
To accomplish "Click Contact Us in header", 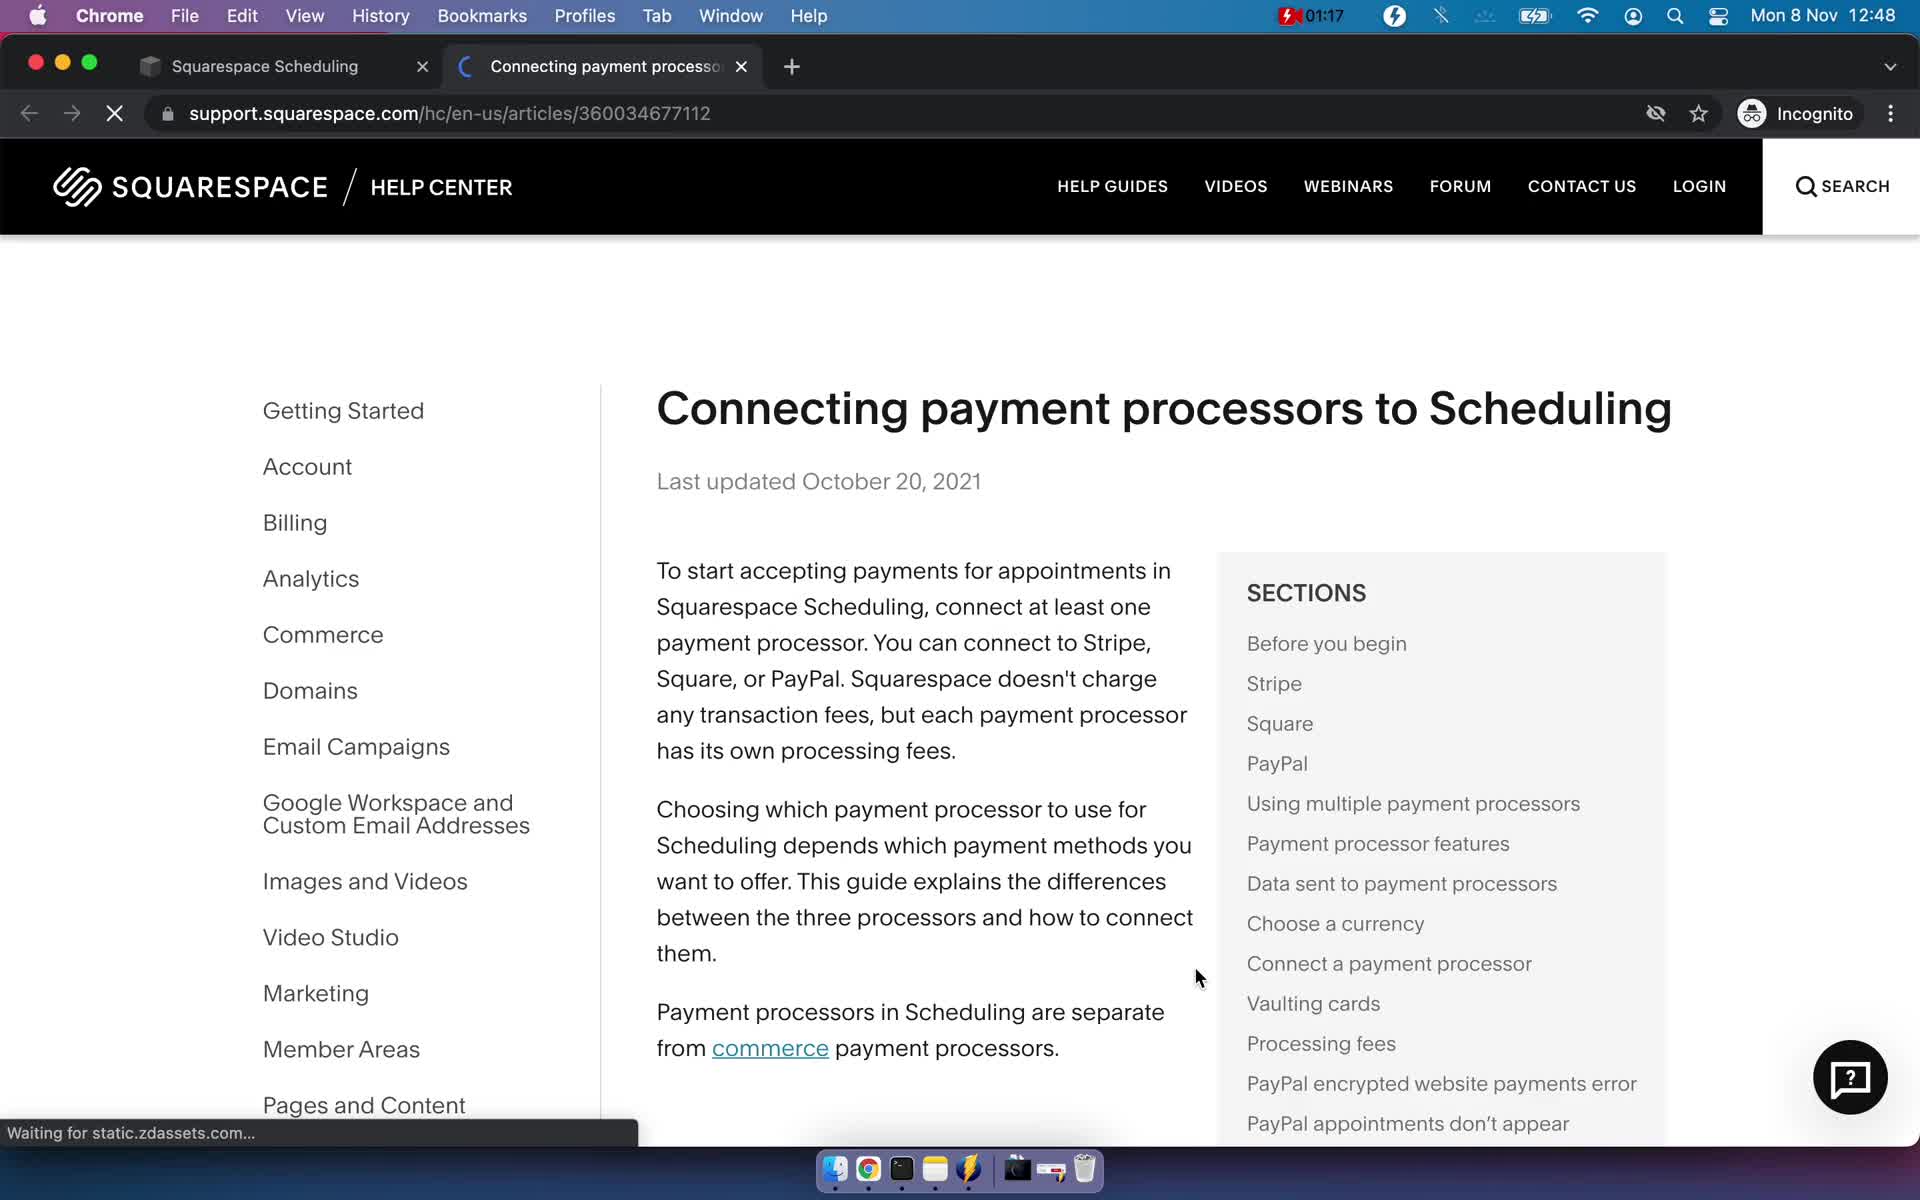I will click(x=1581, y=187).
